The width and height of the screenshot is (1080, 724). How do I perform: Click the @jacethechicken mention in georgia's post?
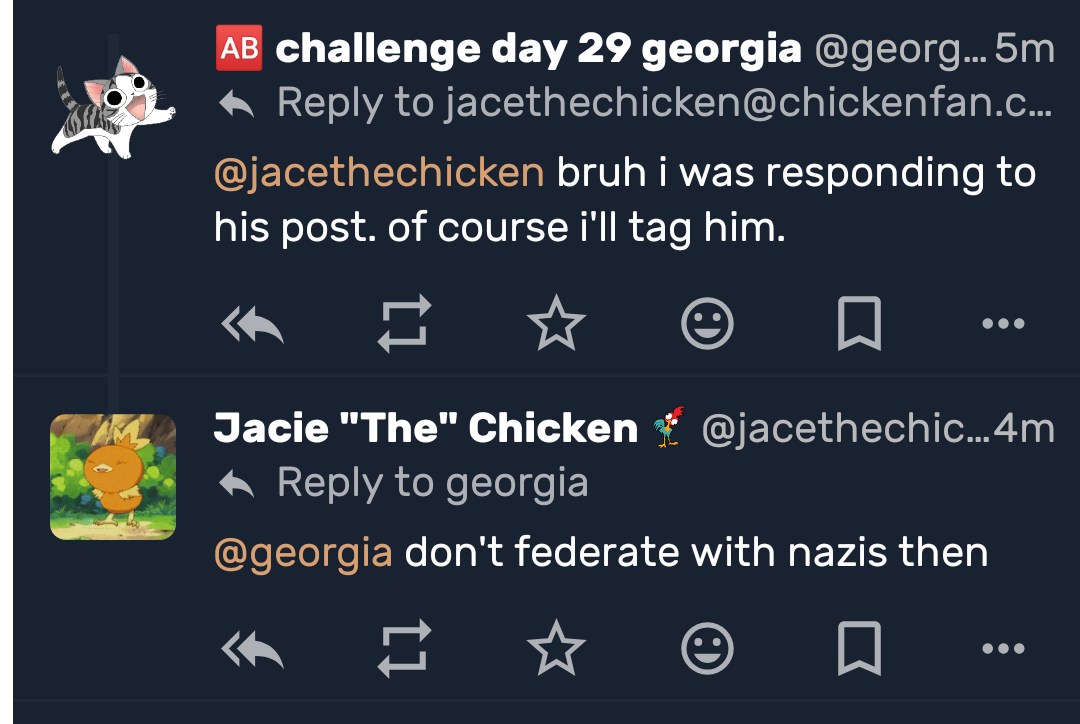(x=379, y=173)
